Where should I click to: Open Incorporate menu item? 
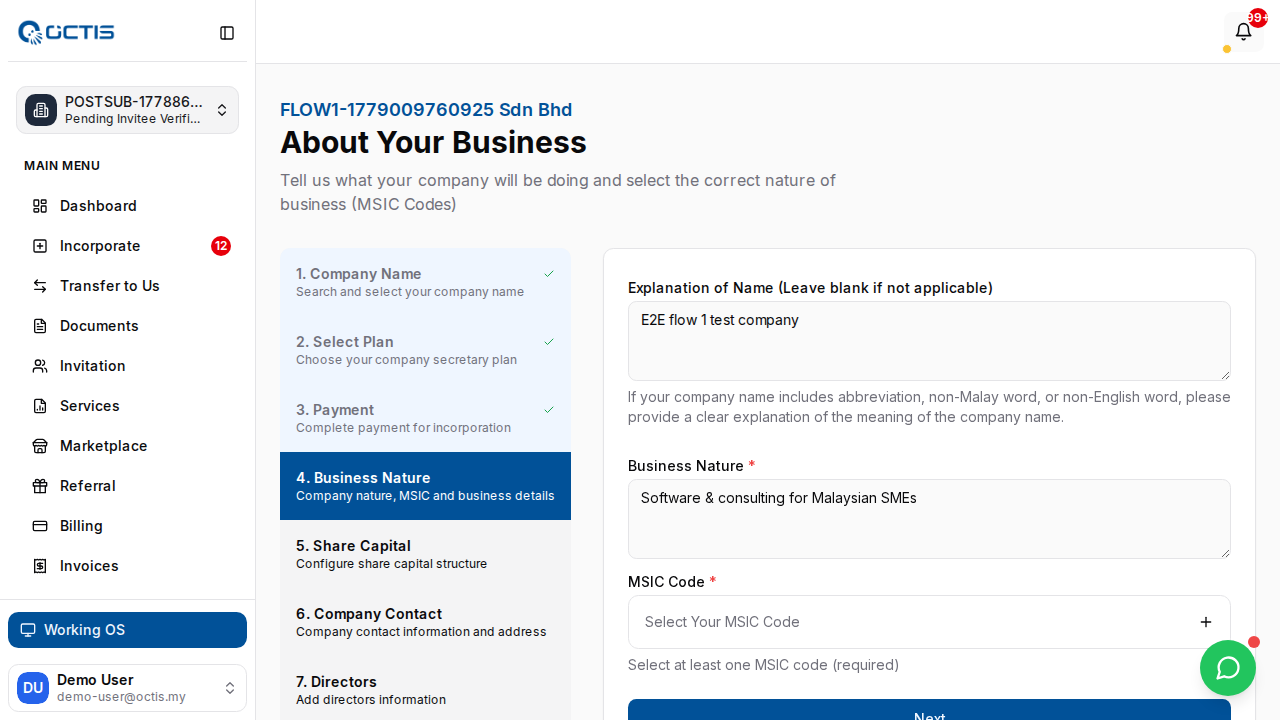point(127,246)
